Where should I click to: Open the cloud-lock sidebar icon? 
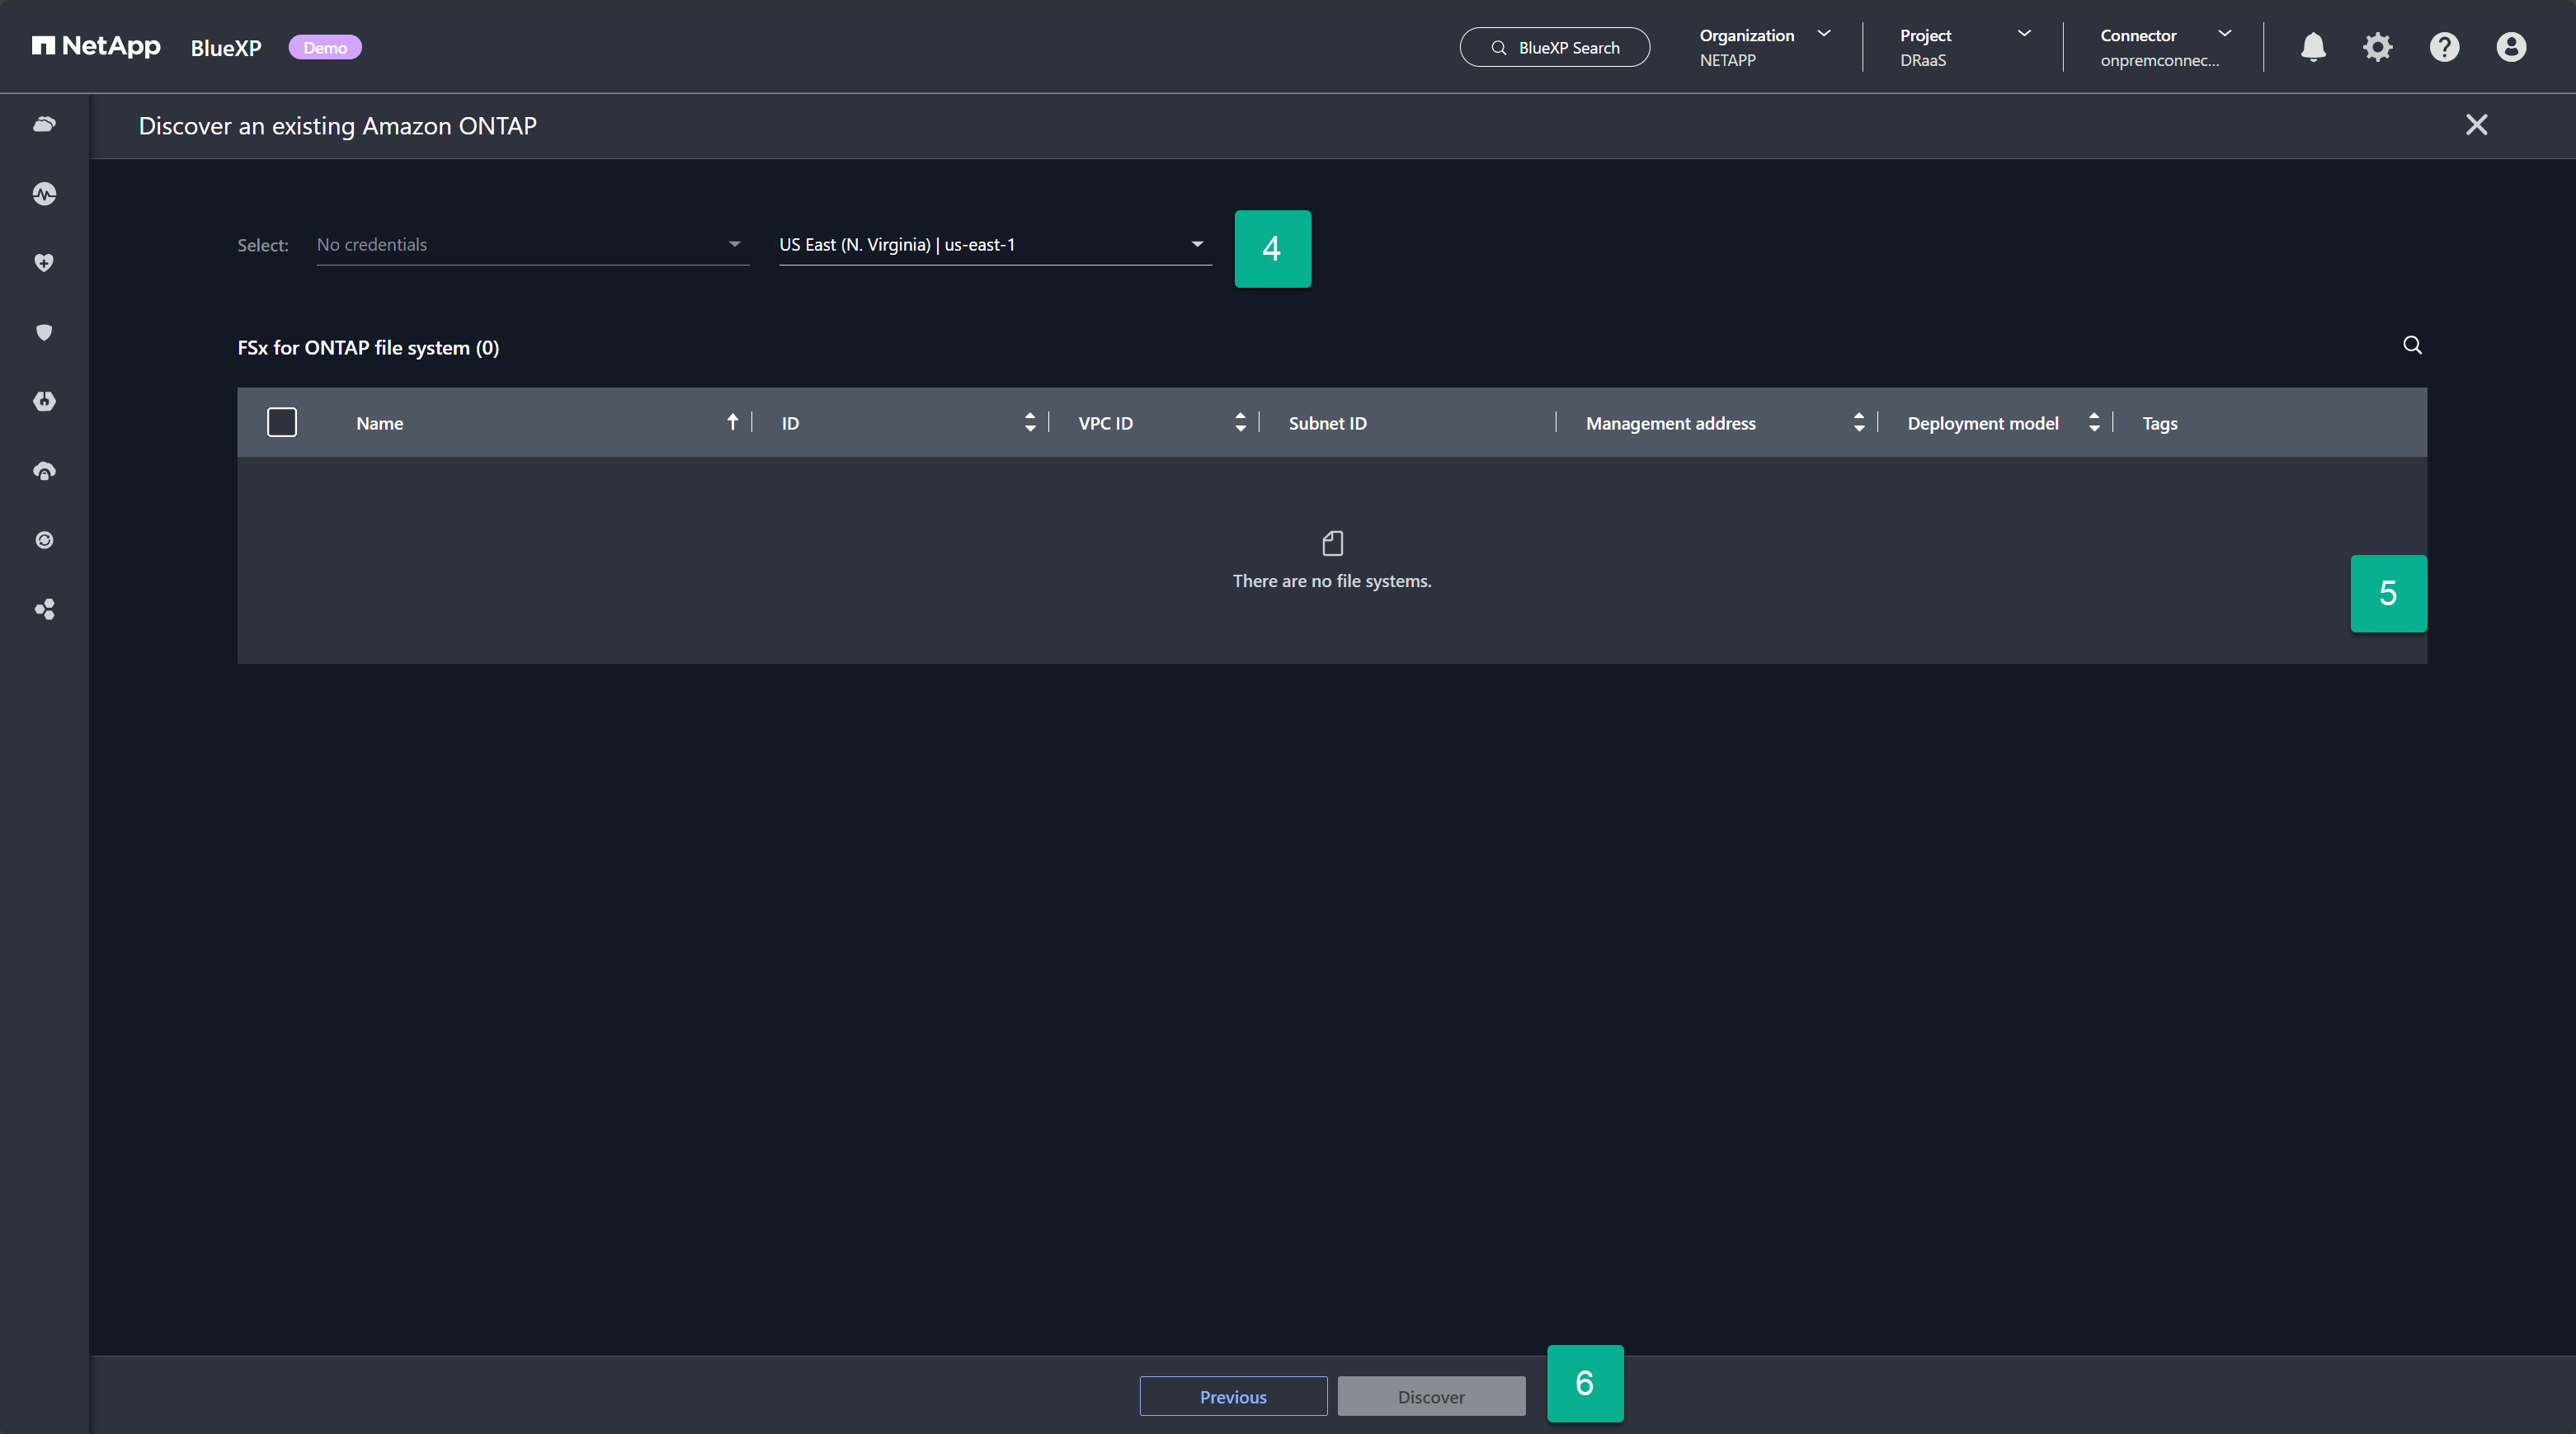pos(44,471)
